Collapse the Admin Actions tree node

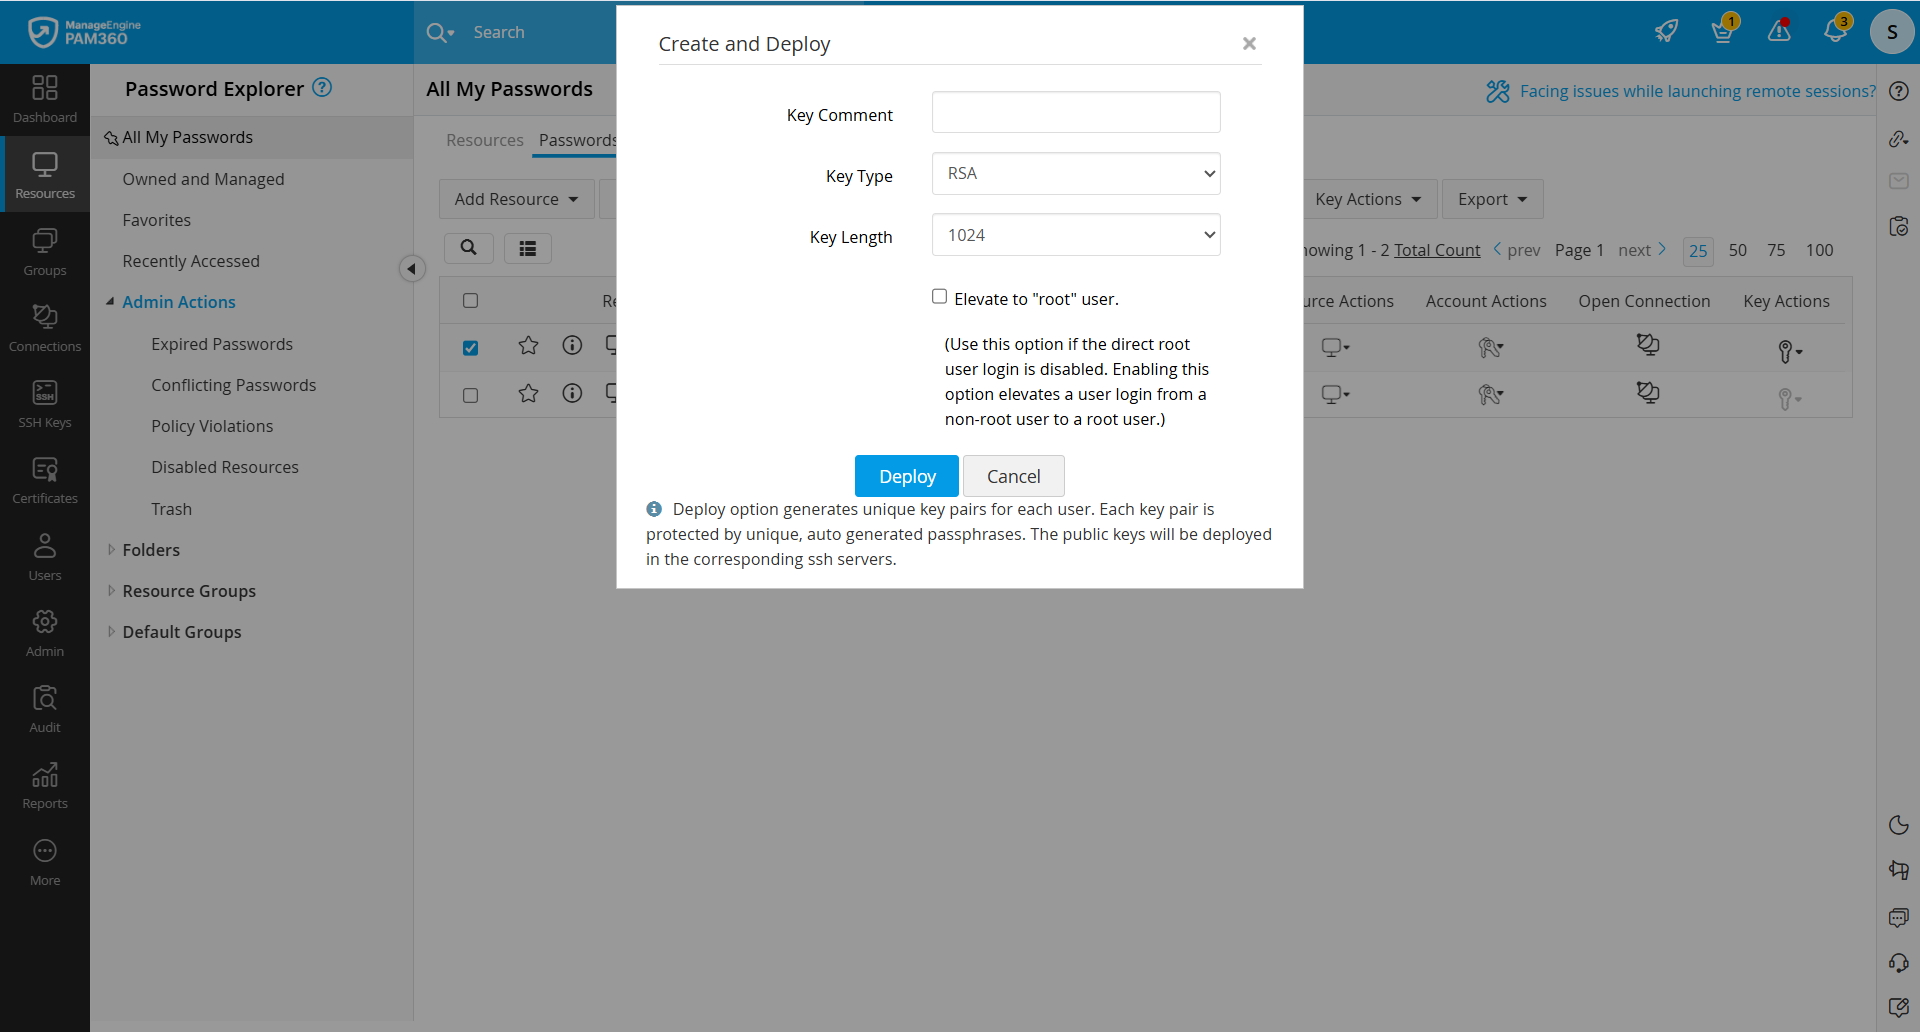[110, 301]
